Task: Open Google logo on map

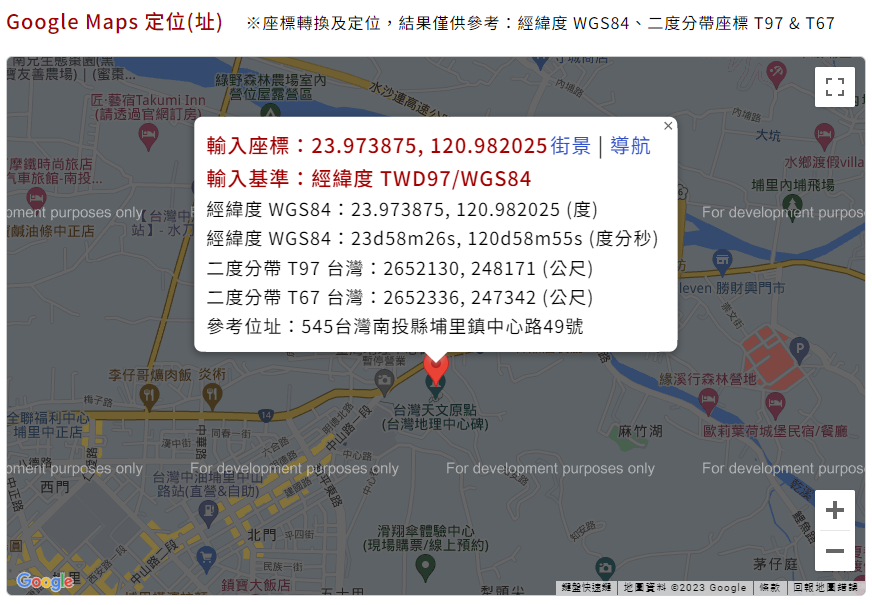Action: 45,582
